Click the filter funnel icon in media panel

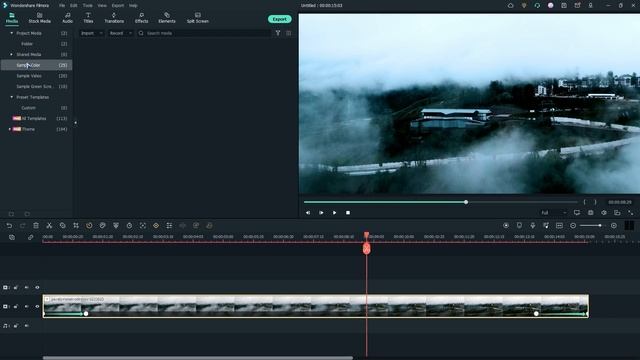(x=278, y=33)
